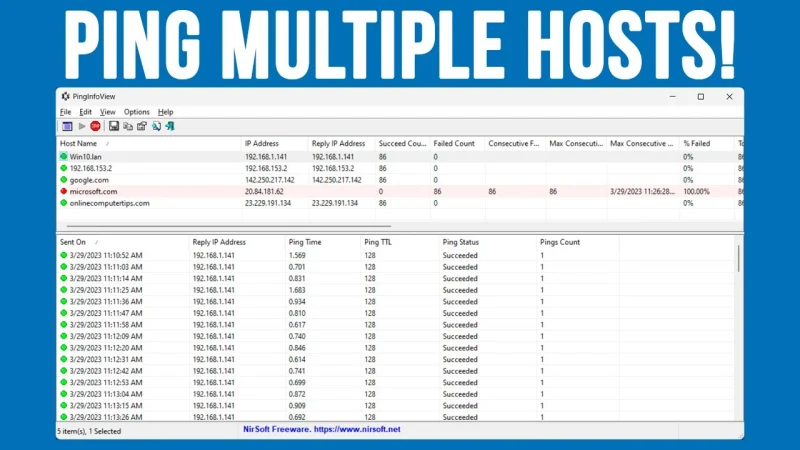The width and height of the screenshot is (800, 450).
Task: Open the Properties toolbar icon
Action: pos(142,126)
